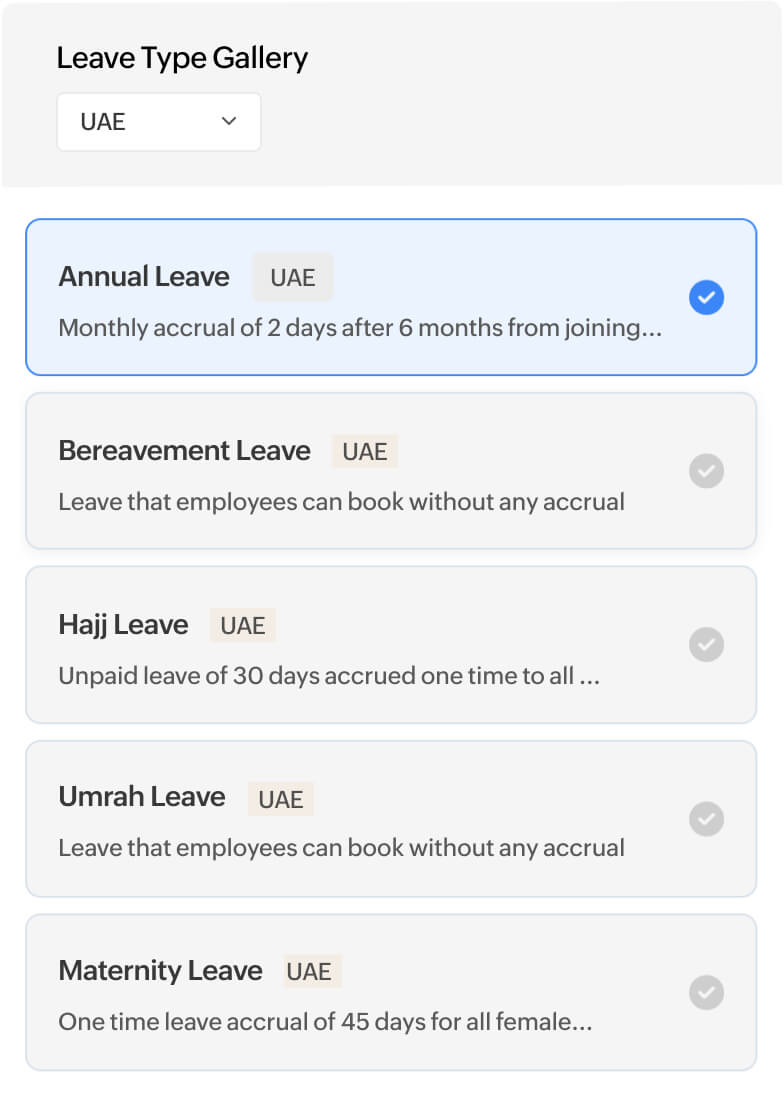Uncheck the Annual Leave blue checkmark
This screenshot has width=784, height=1104.
point(706,298)
